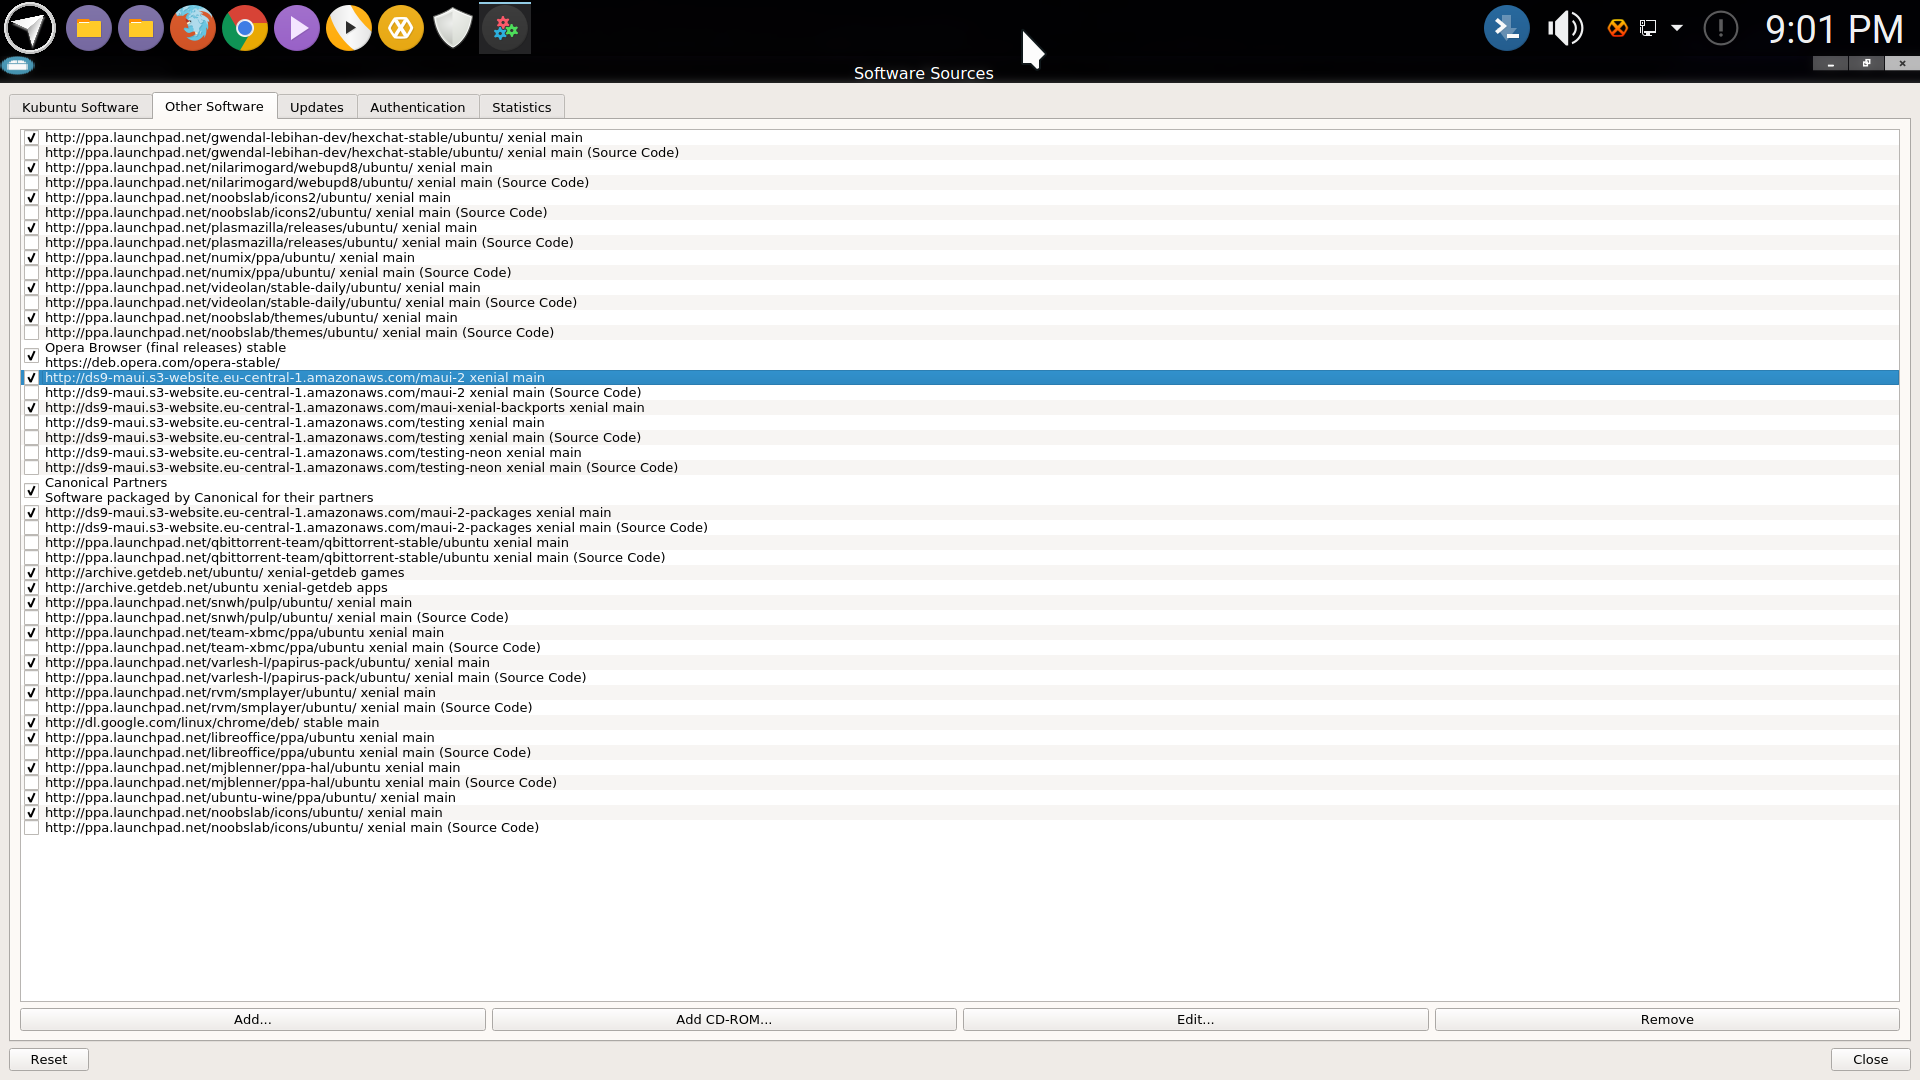This screenshot has width=1920, height=1080.
Task: Click the purple media player icon
Action: pyautogui.click(x=297, y=28)
